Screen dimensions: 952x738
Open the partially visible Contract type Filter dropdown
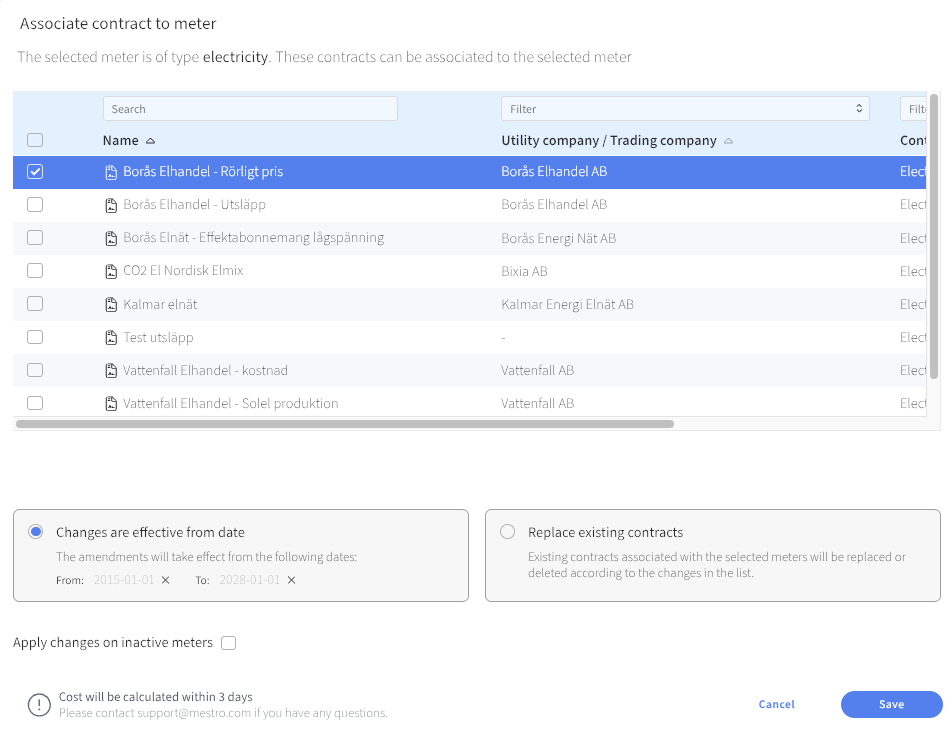[914, 109]
